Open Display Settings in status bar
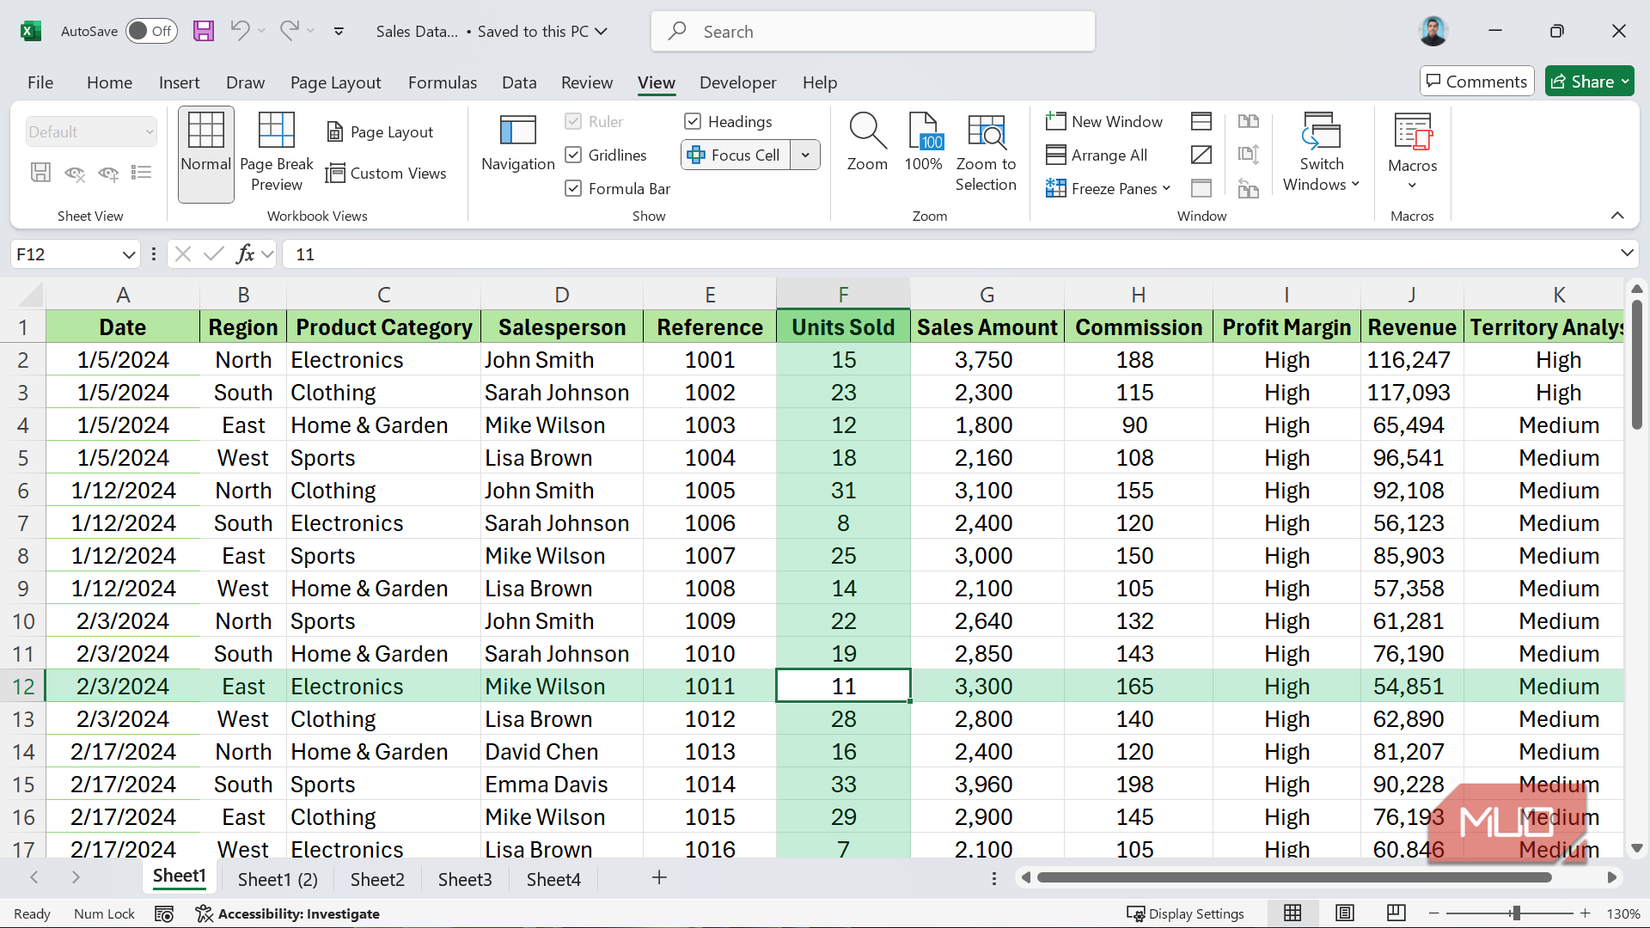 click(x=1186, y=913)
